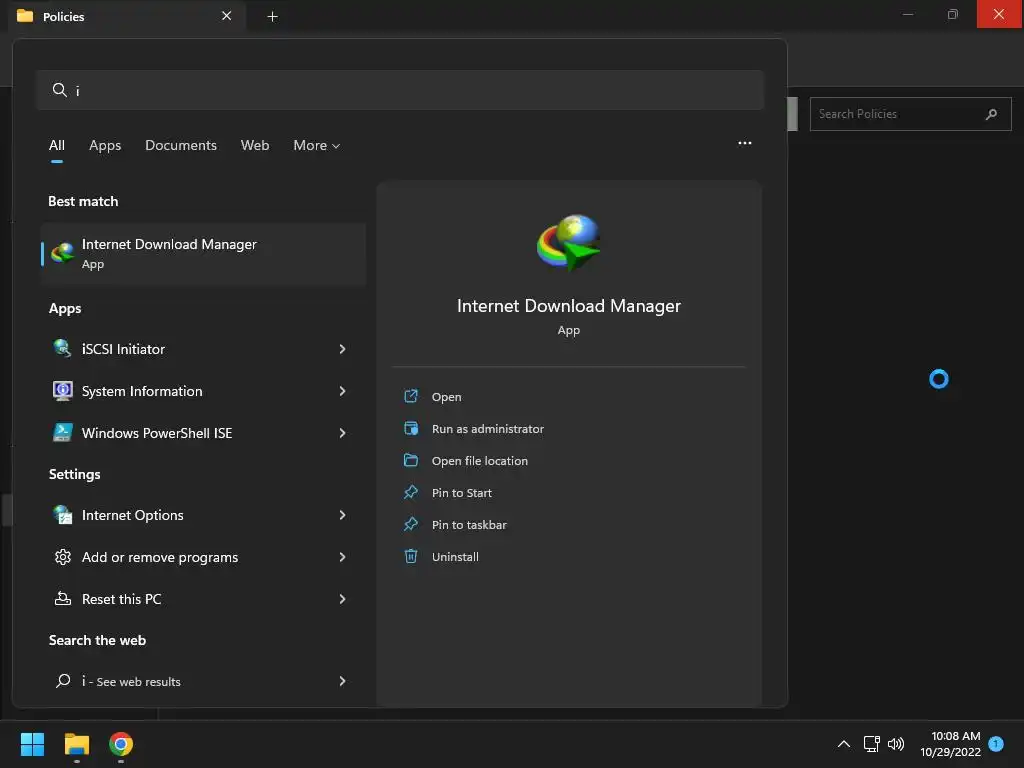
Task: Click the Add or remove programs gear icon
Action: 62,556
